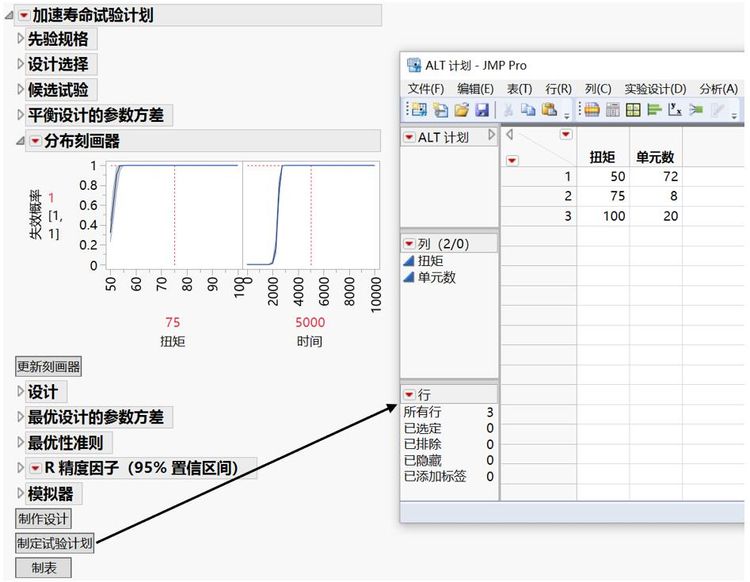Click the Cut scissors icon
Viewport: 750px width, 582px height.
point(508,110)
